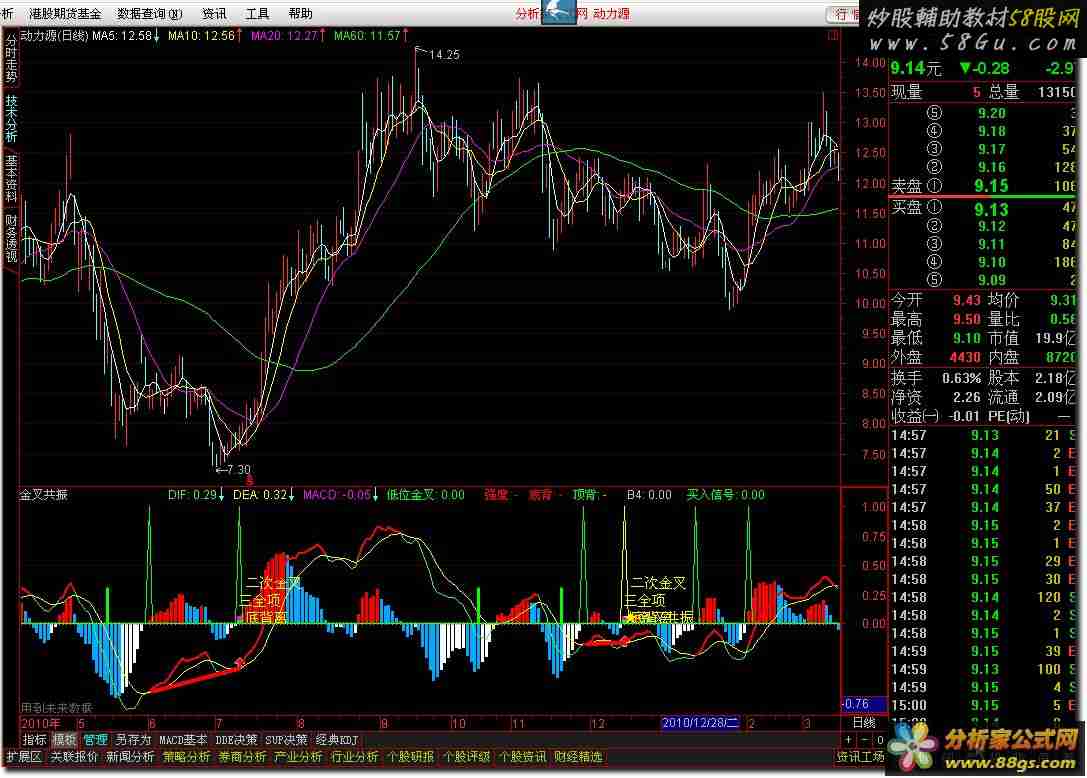
Task: Click the 净资 value 2.26
Action: (966, 397)
